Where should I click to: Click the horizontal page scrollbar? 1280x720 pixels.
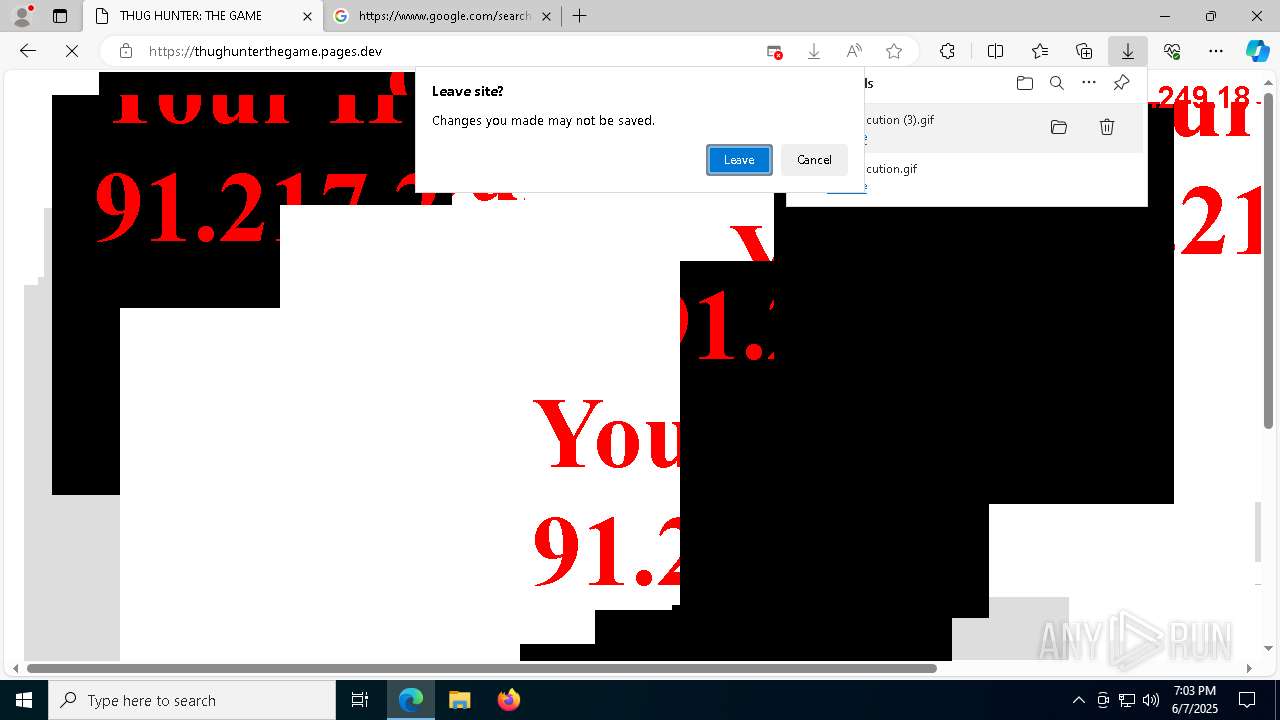[x=482, y=668]
